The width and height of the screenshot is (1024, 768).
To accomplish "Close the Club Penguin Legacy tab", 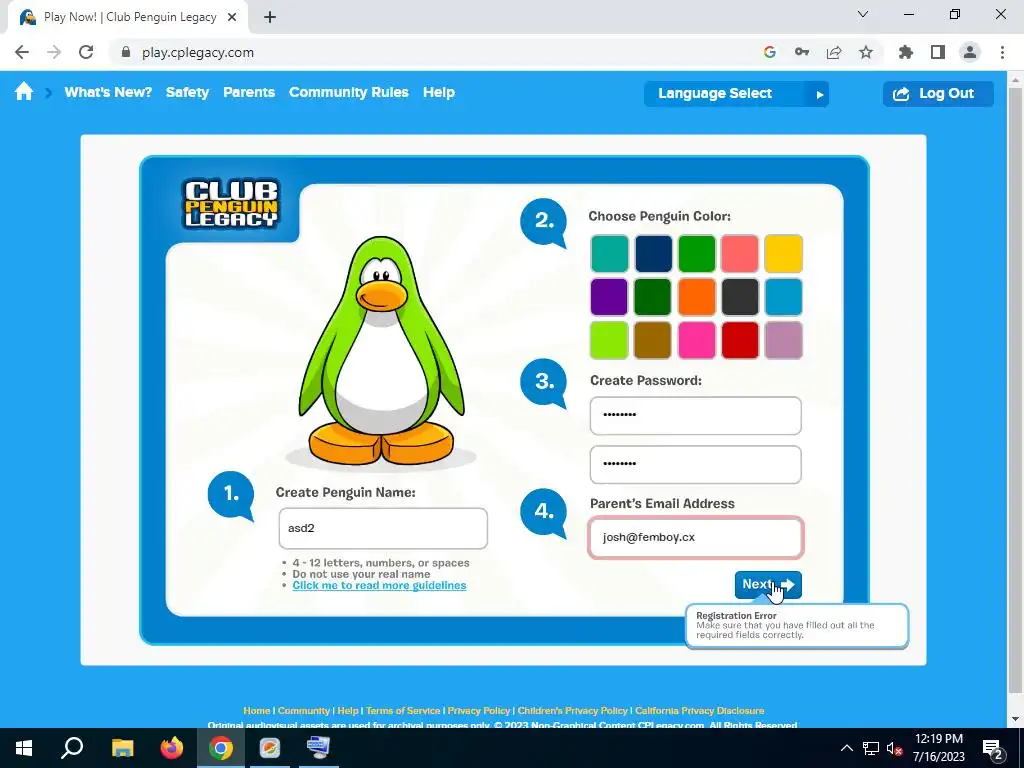I will coord(232,18).
